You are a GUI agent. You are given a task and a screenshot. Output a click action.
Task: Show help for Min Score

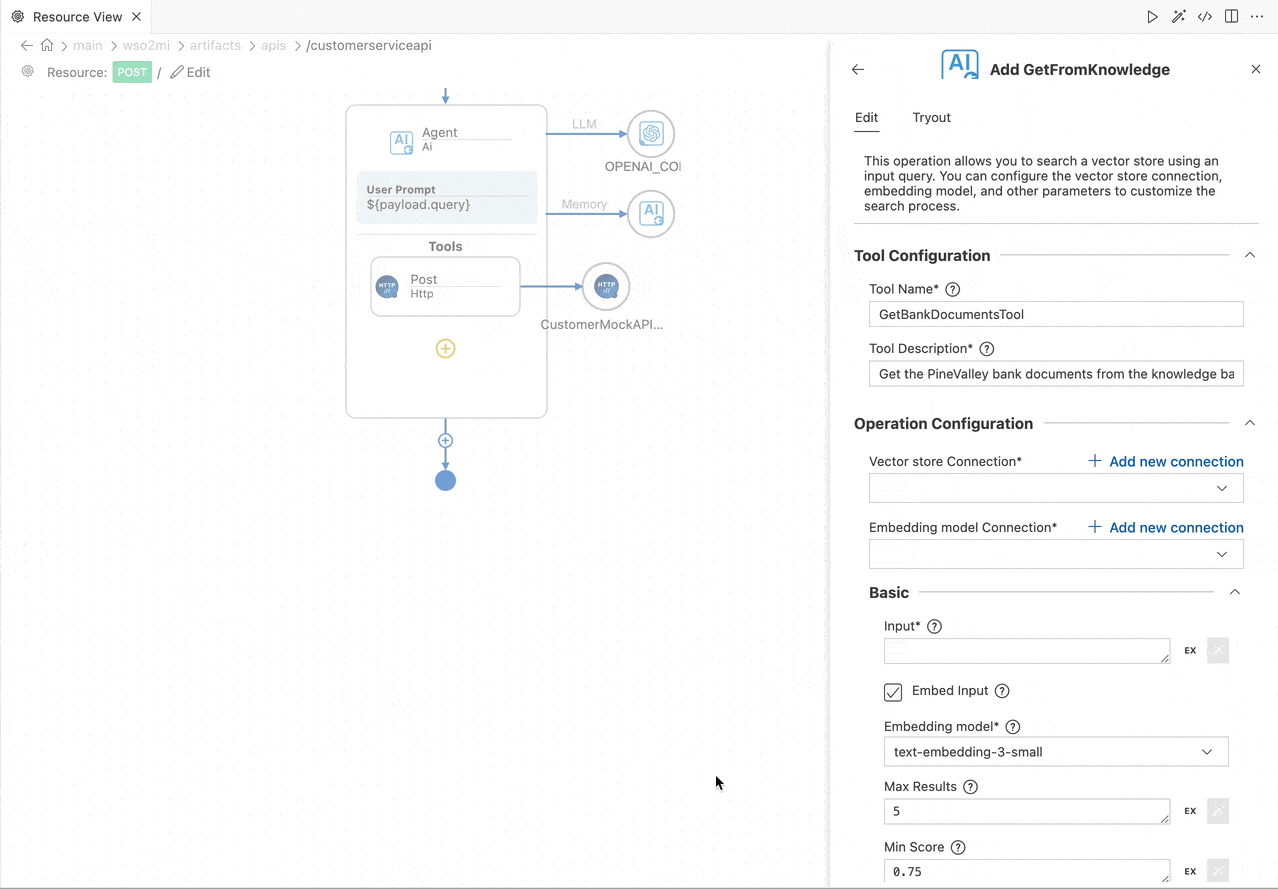[958, 847]
